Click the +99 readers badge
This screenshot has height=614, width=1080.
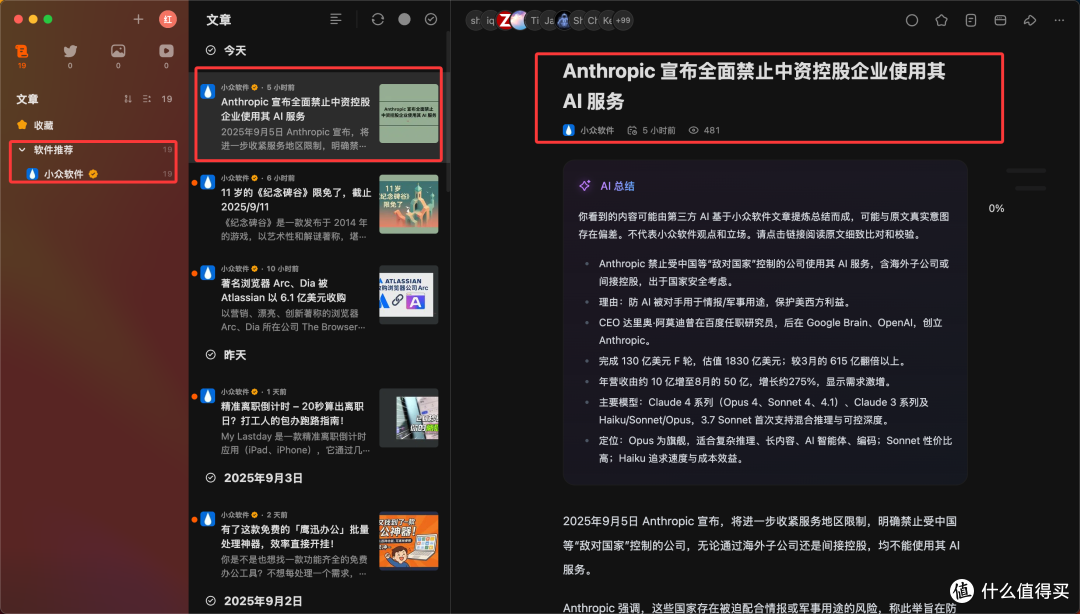pyautogui.click(x=623, y=21)
